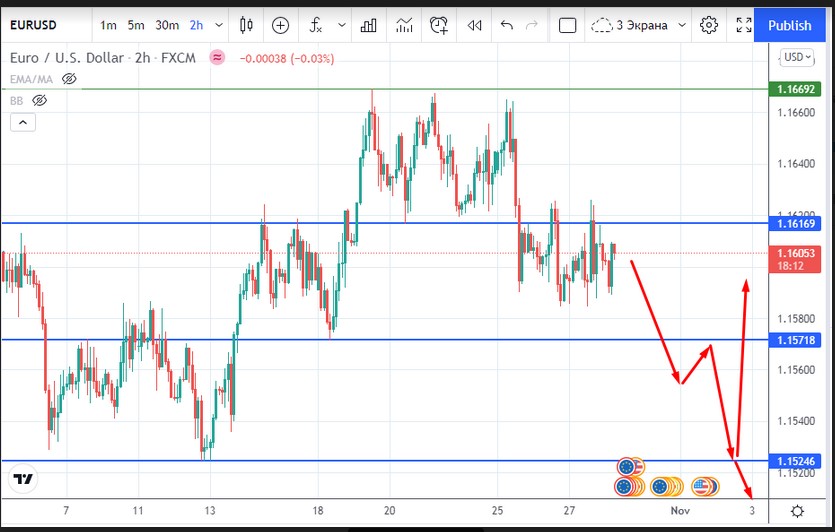
Task: Open the indicators fx menu
Action: click(x=316, y=25)
